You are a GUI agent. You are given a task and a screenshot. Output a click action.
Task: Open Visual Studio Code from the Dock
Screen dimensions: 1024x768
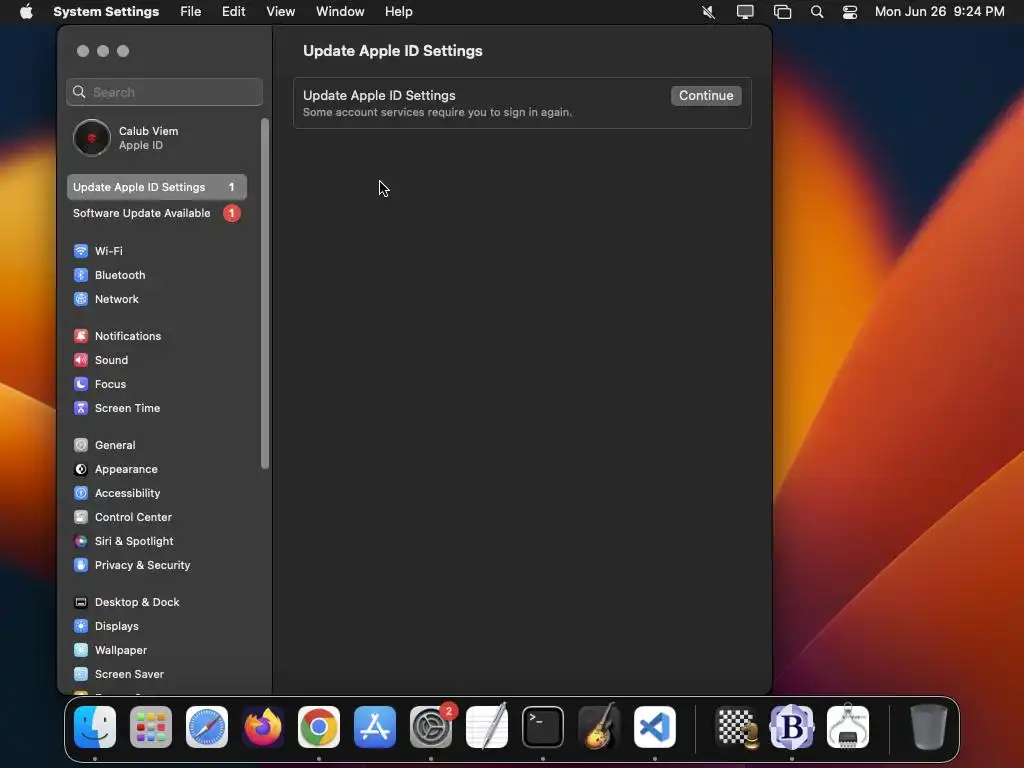(x=655, y=727)
